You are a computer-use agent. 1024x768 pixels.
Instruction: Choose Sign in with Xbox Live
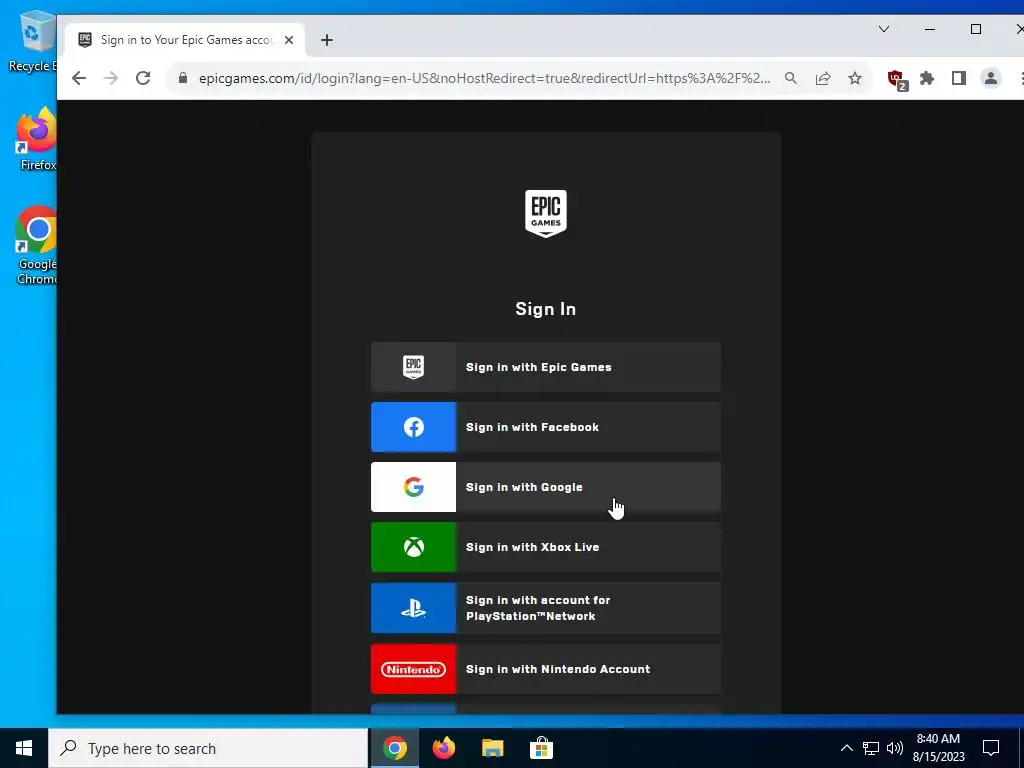[x=545, y=547]
